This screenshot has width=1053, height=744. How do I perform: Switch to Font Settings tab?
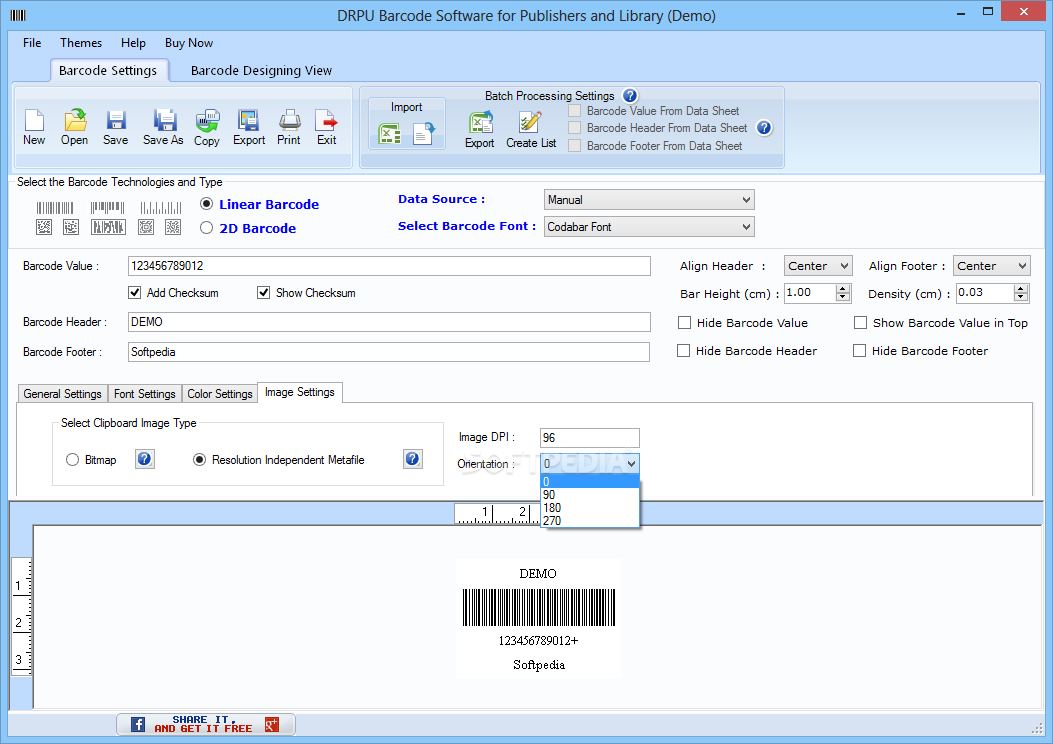click(x=144, y=393)
